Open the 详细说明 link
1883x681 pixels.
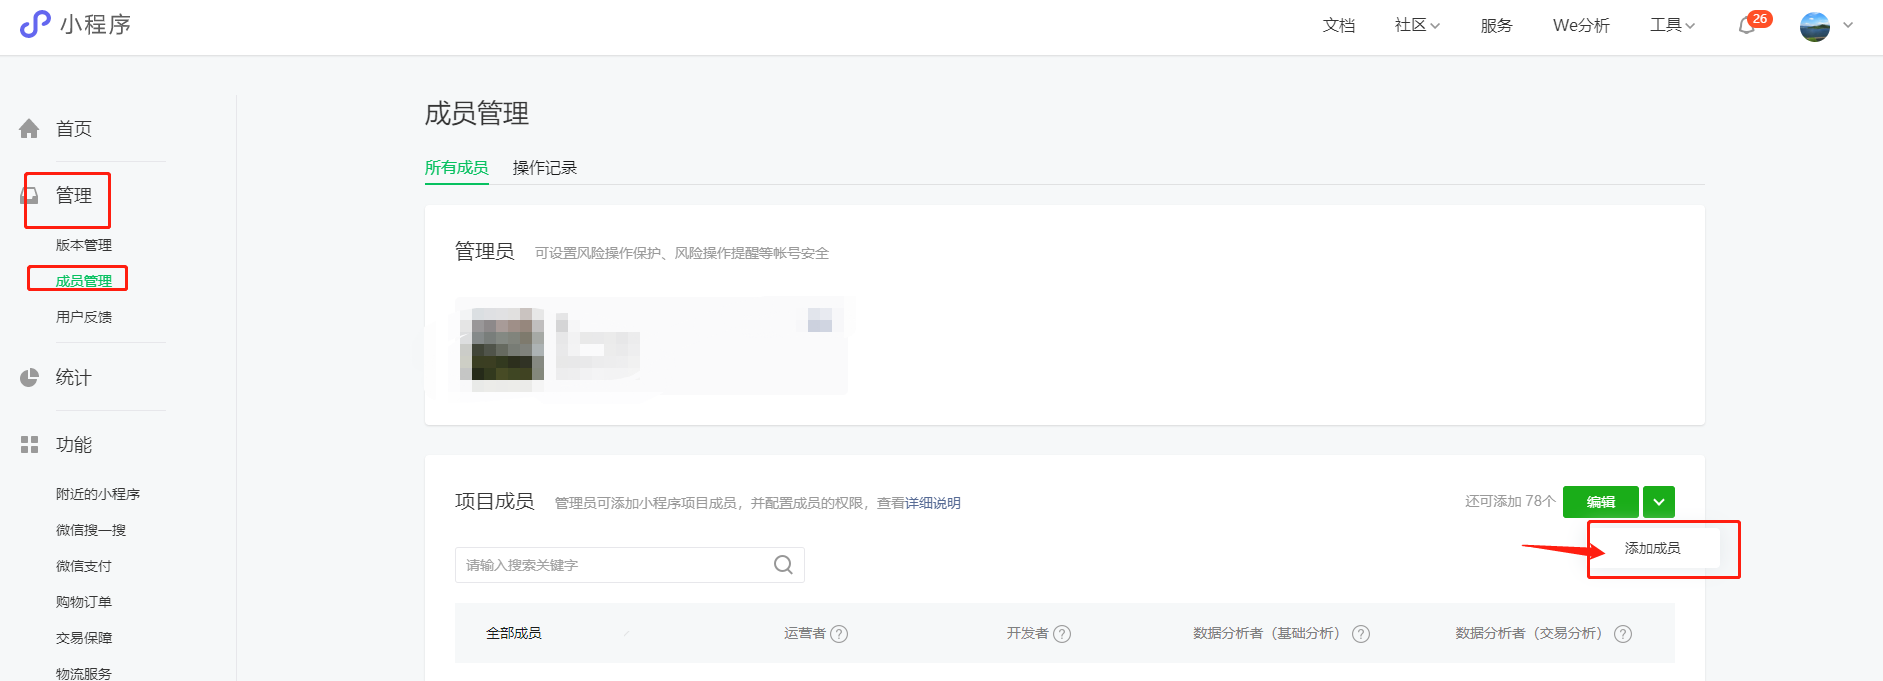pos(932,503)
